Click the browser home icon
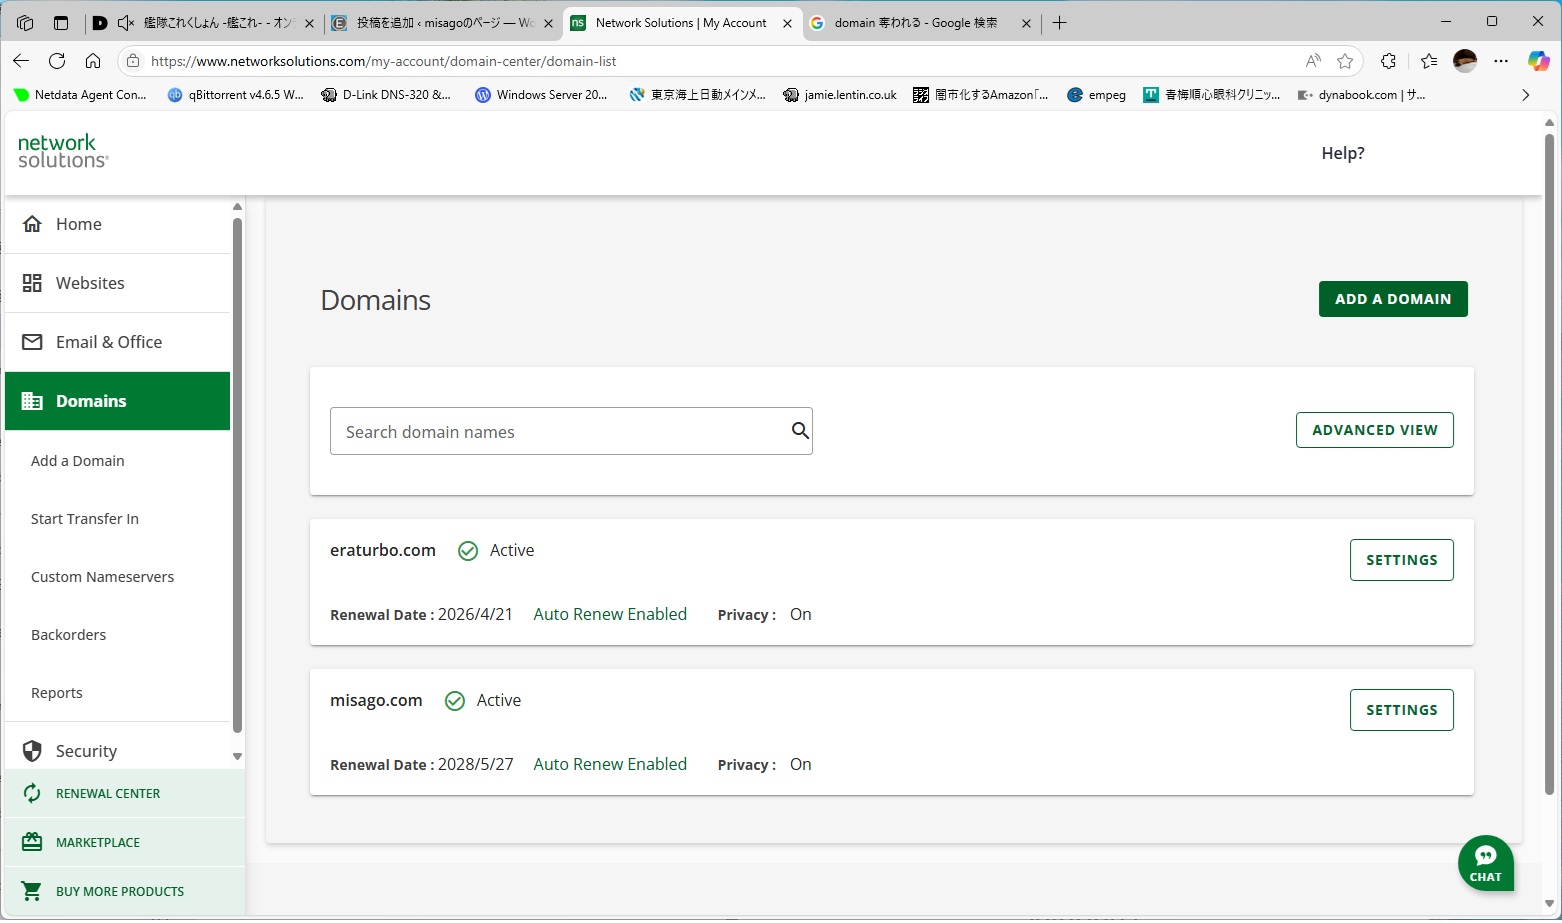Screen dimensions: 1562x923 point(93,61)
